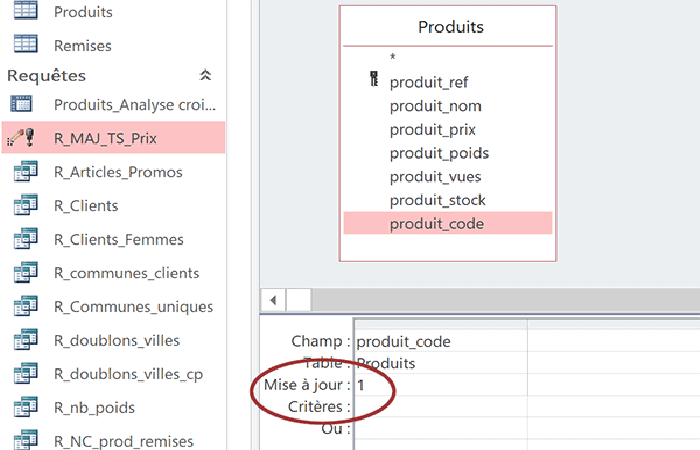Click the R_Clients query icon
700x450 pixels.
pyautogui.click(x=25, y=205)
